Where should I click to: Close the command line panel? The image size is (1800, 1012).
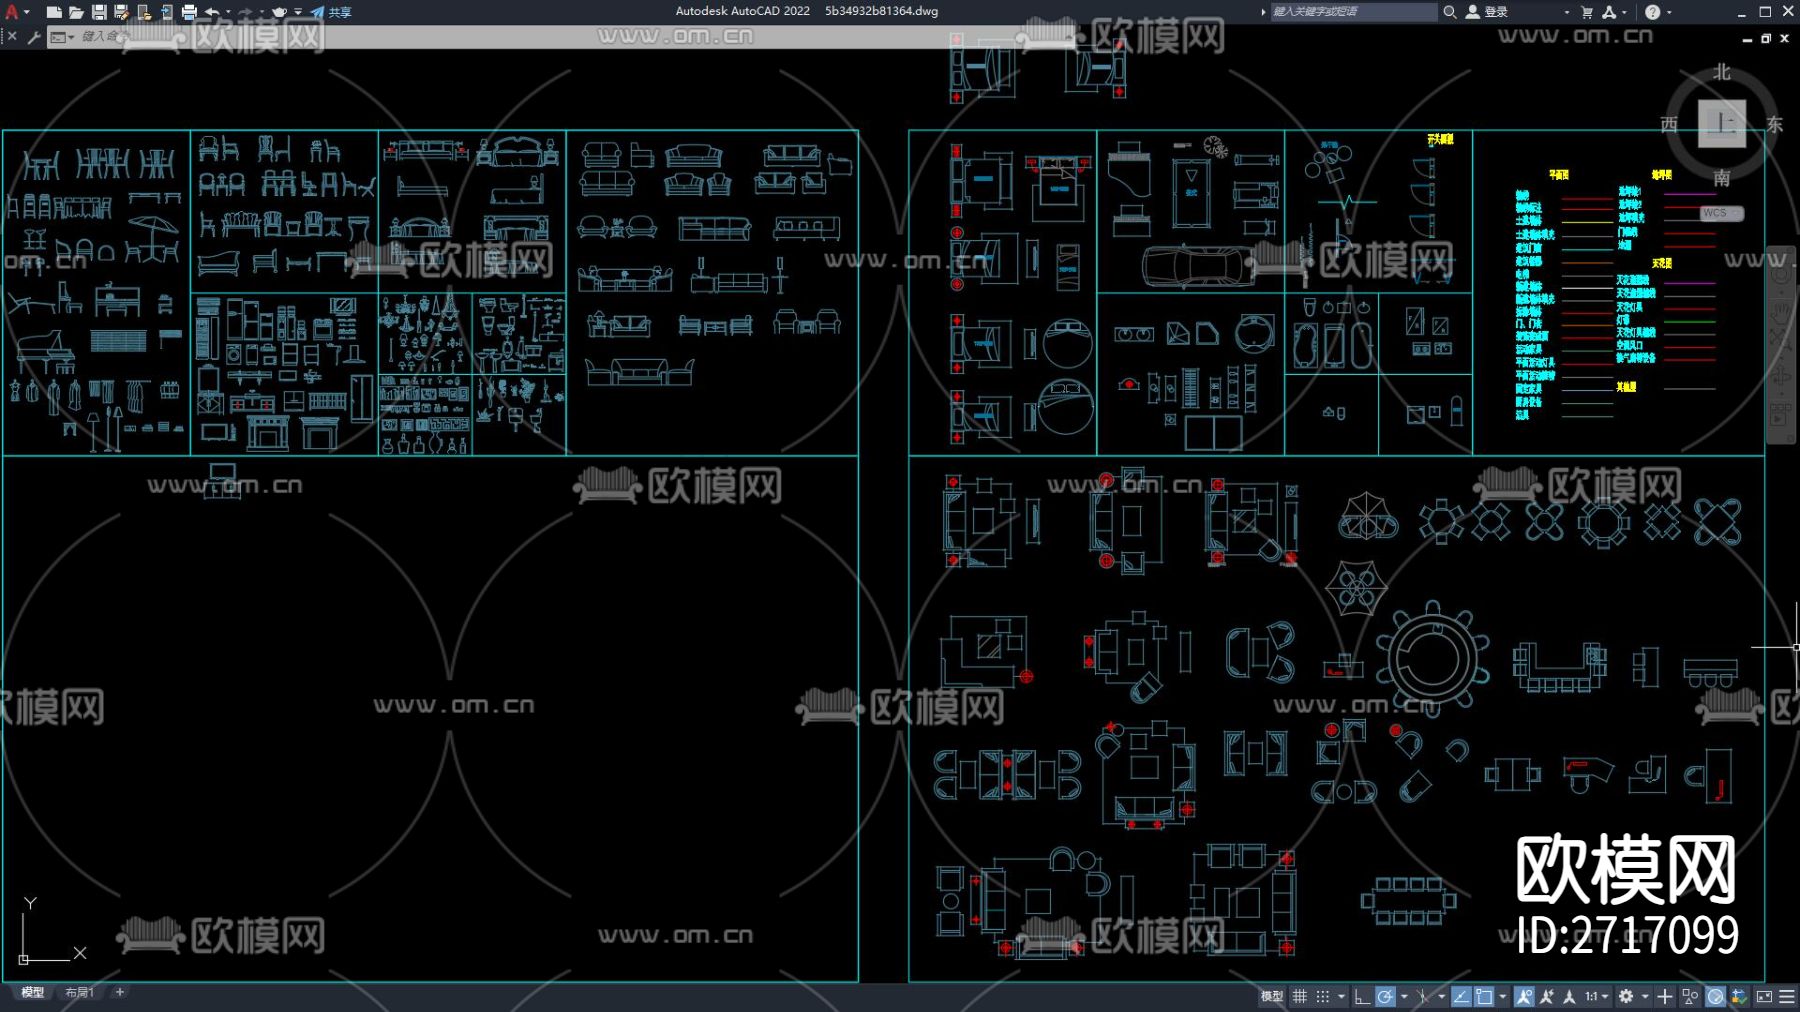[12, 36]
